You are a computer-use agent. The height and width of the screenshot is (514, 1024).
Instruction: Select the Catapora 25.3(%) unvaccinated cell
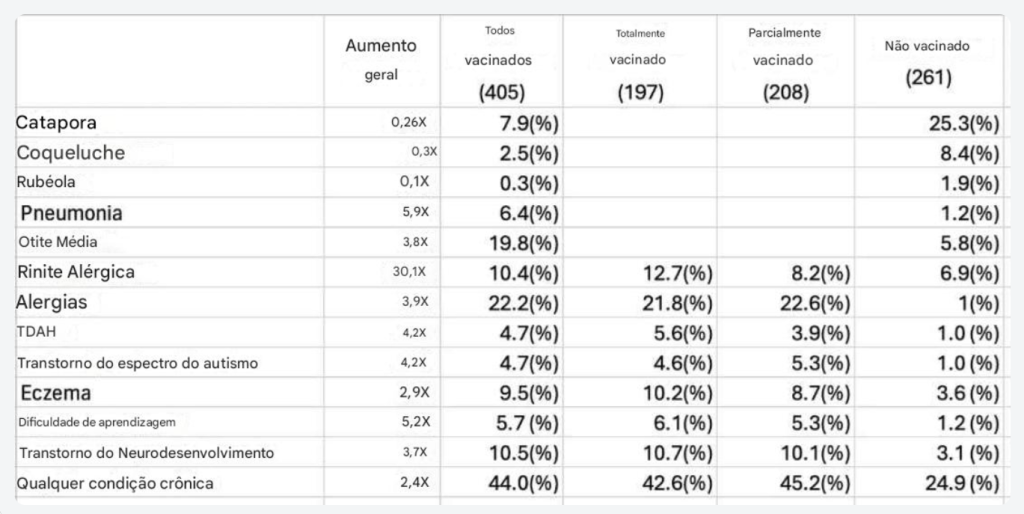point(964,123)
